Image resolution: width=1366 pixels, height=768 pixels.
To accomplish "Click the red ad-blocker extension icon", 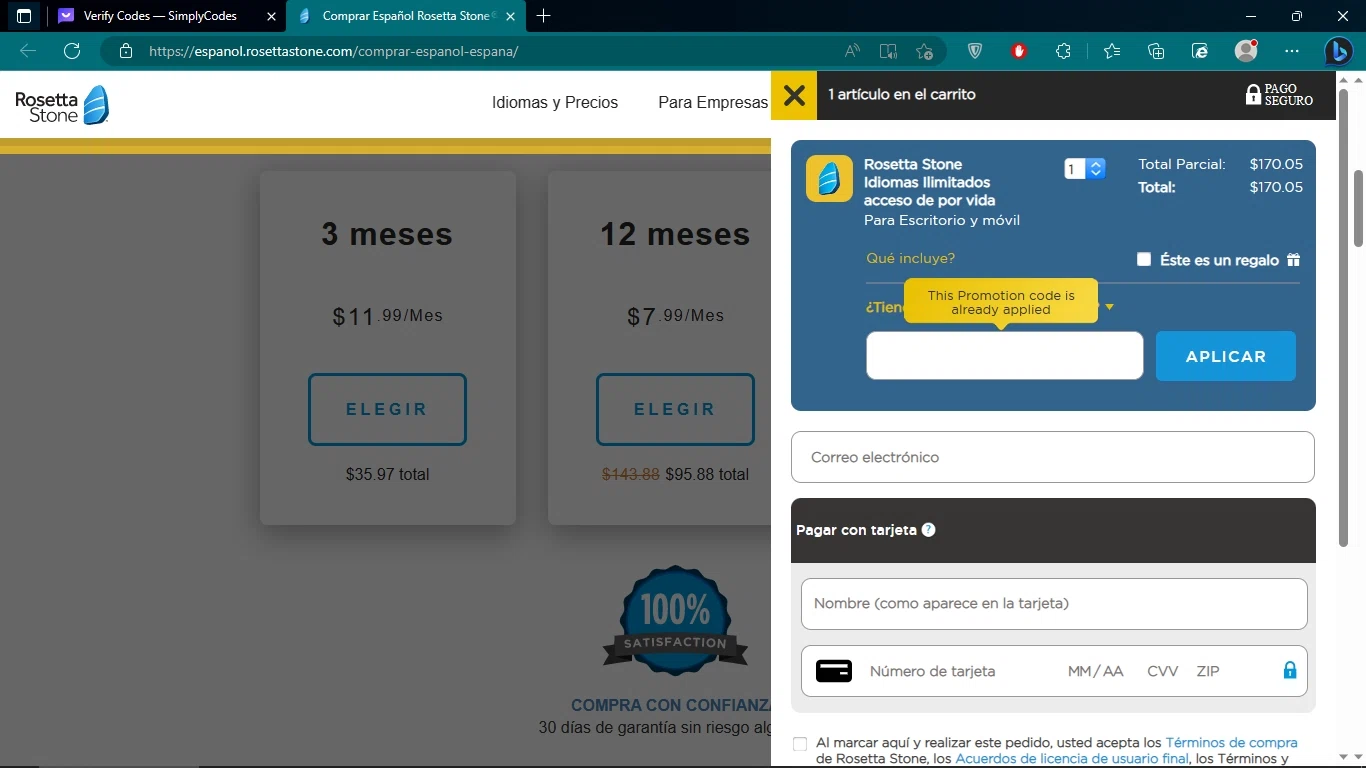I will [x=1019, y=51].
